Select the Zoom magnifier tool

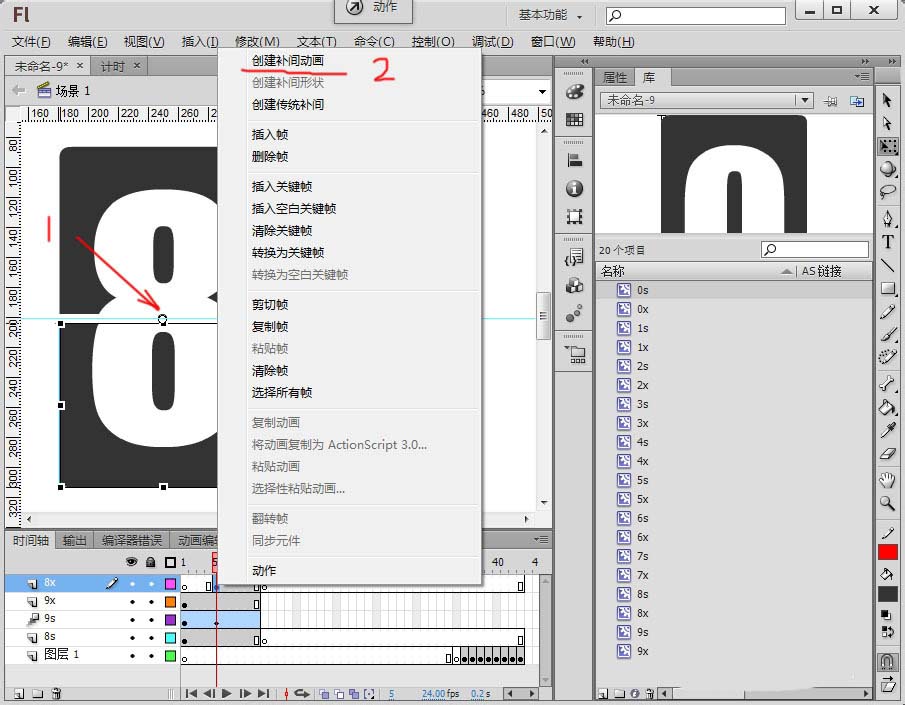pyautogui.click(x=888, y=503)
